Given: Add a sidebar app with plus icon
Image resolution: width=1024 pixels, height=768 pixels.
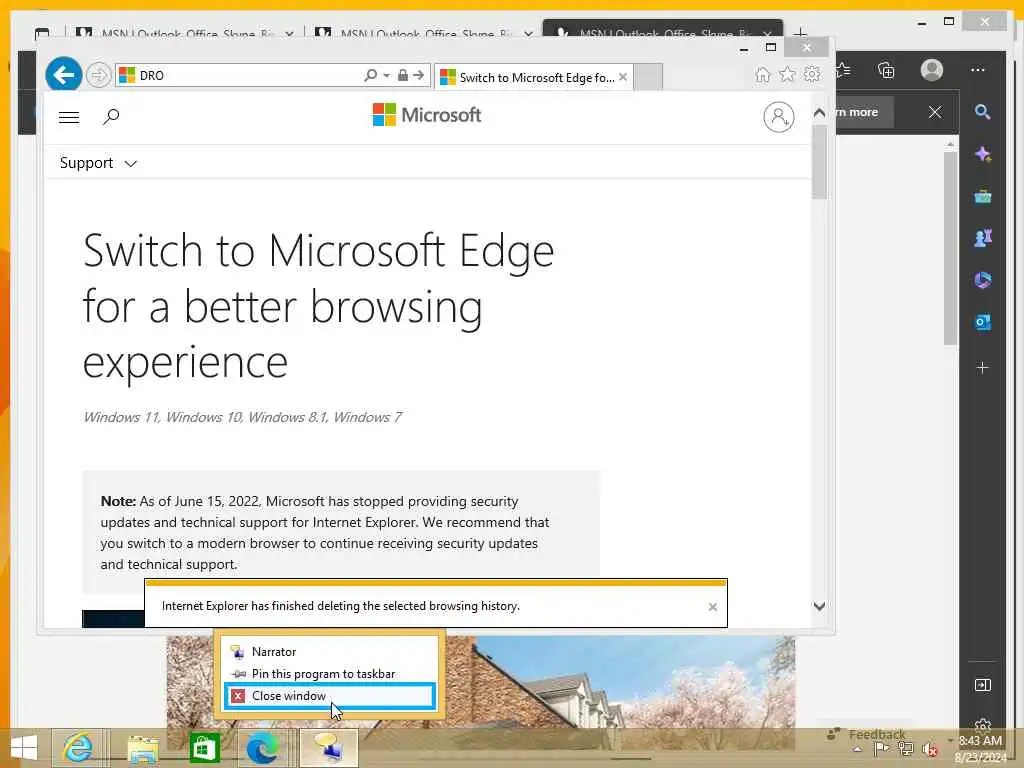Looking at the screenshot, I should [x=982, y=368].
